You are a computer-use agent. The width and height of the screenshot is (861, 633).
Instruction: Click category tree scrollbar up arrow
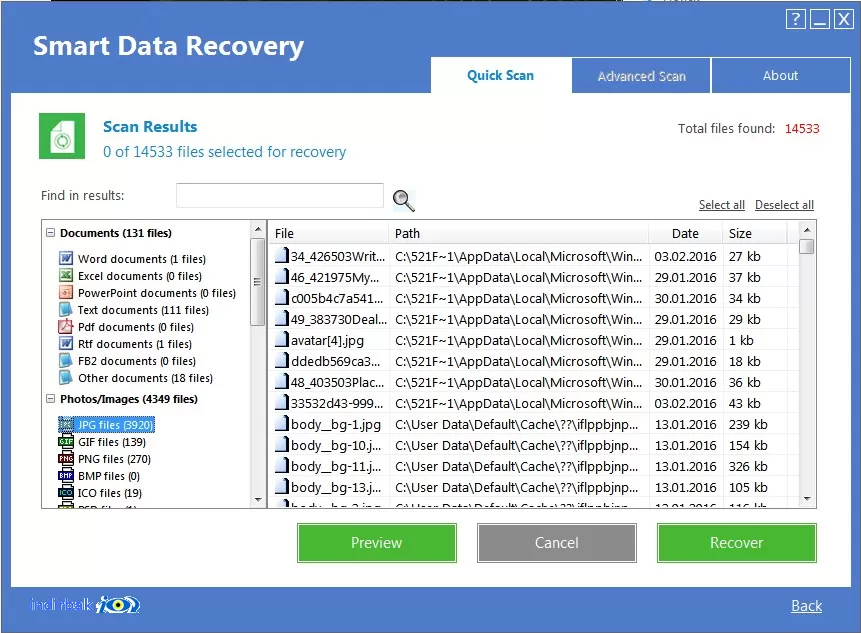pyautogui.click(x=258, y=228)
